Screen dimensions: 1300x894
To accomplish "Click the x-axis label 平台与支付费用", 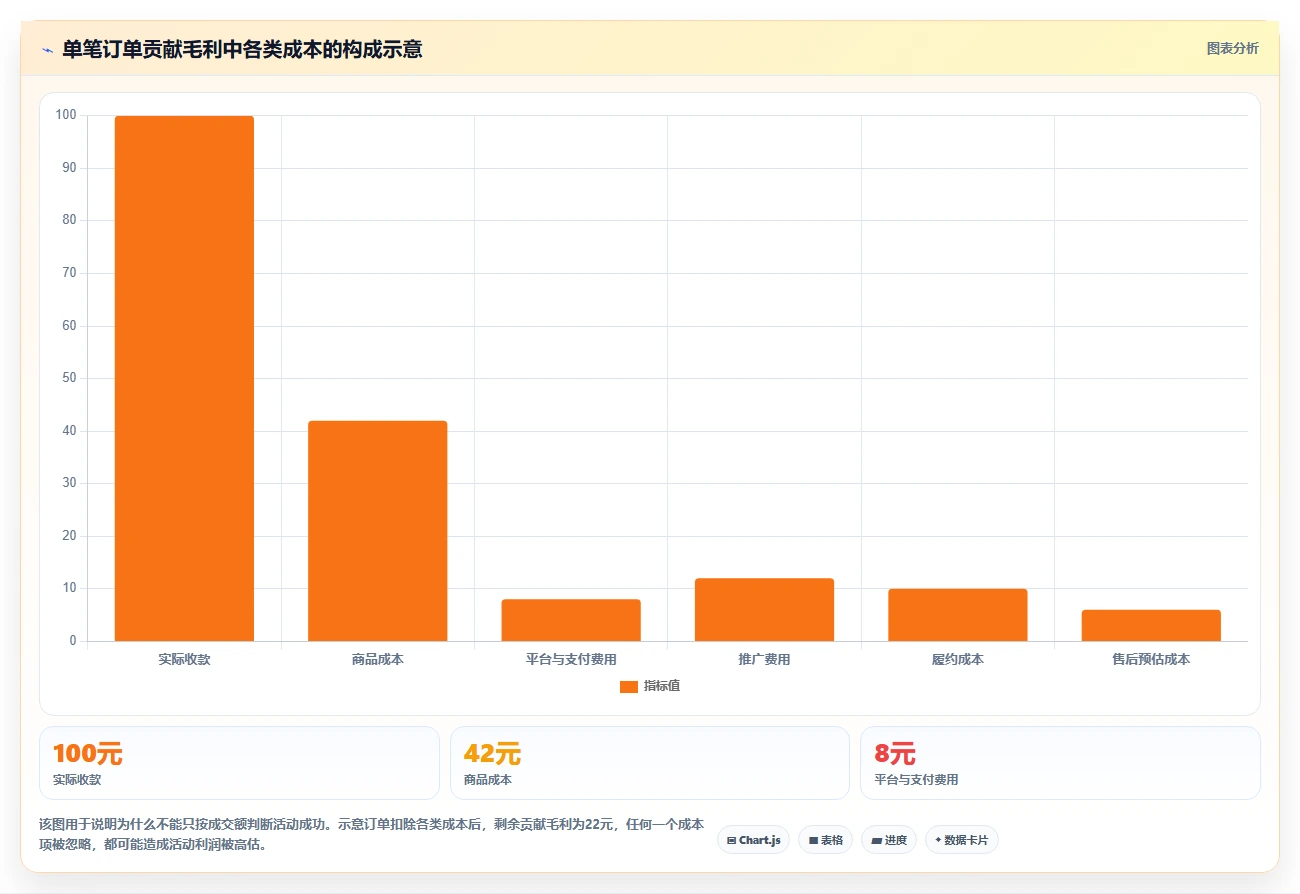I will tap(571, 660).
